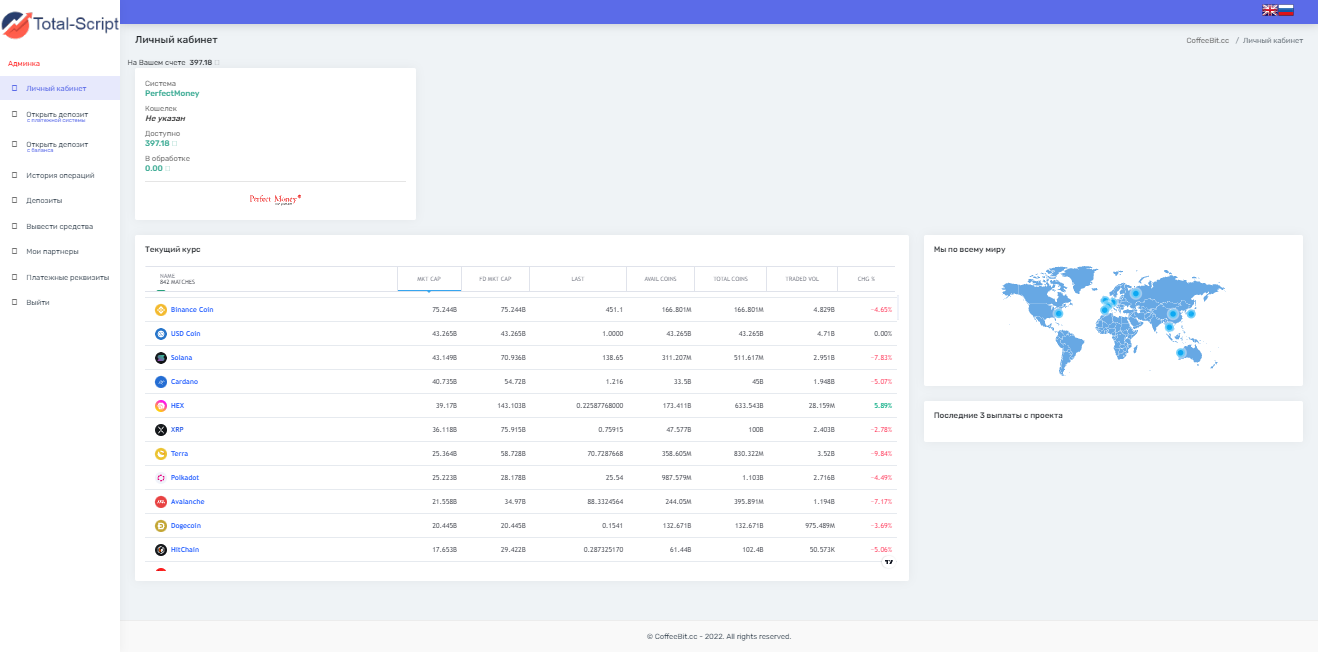Click the Не указан wallet value

[165, 118]
